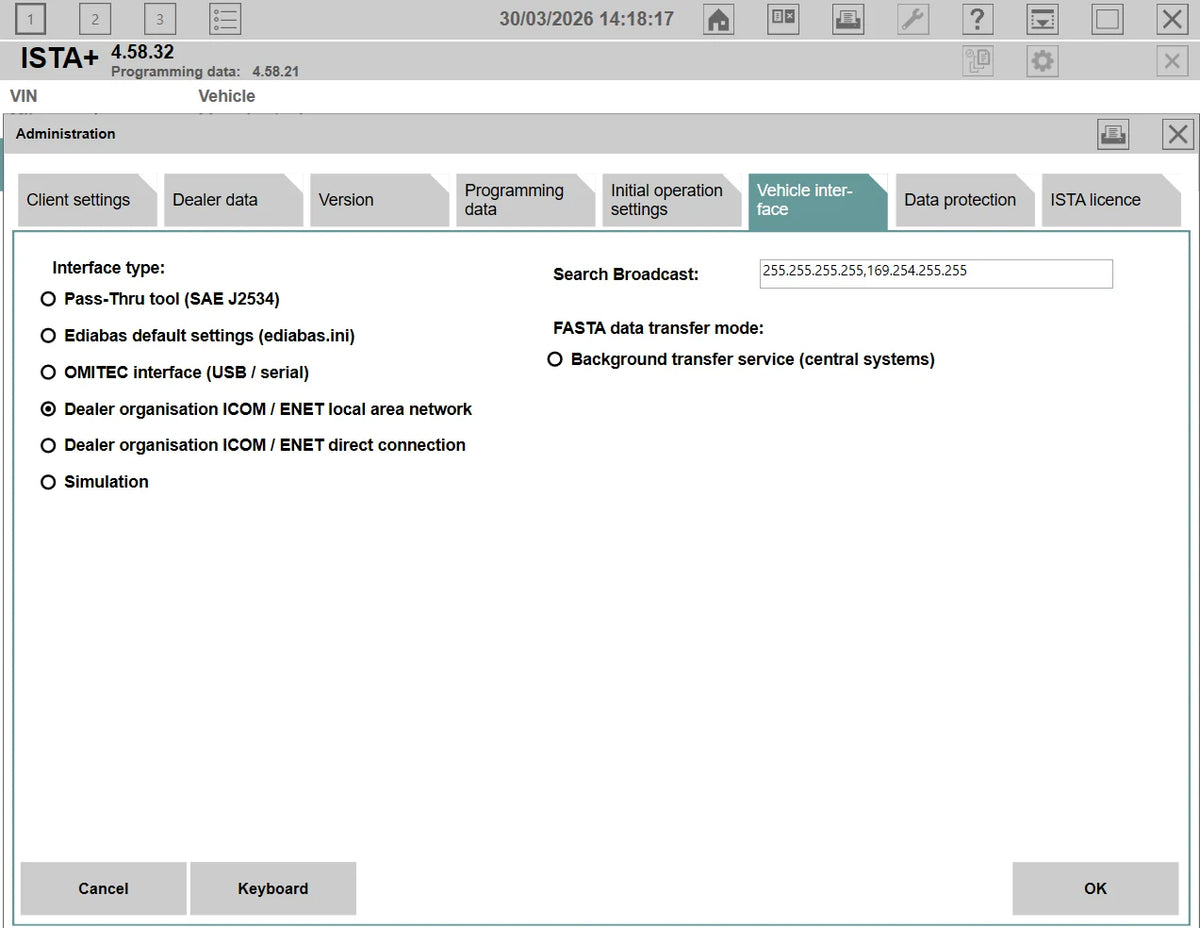Confirm settings with OK button
This screenshot has height=928, width=1200.
(1095, 888)
